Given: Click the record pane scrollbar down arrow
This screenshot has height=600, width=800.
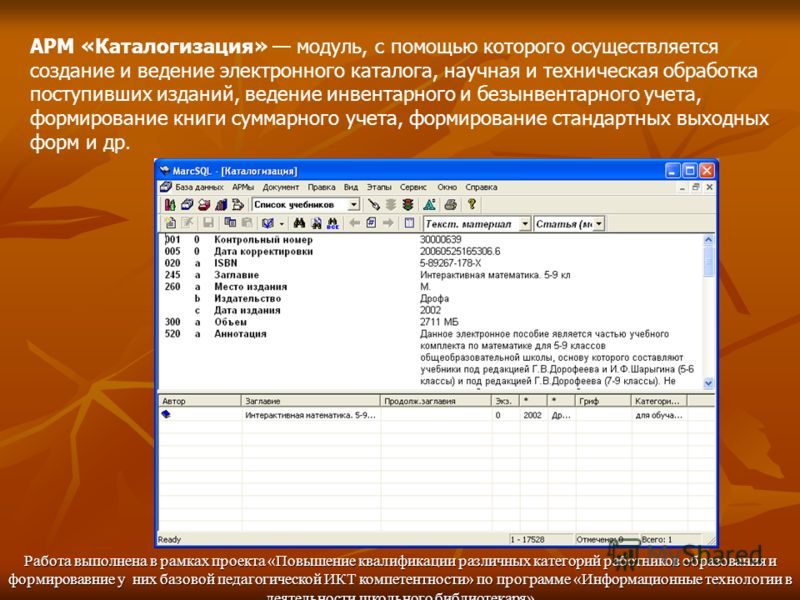Looking at the screenshot, I should 708,383.
